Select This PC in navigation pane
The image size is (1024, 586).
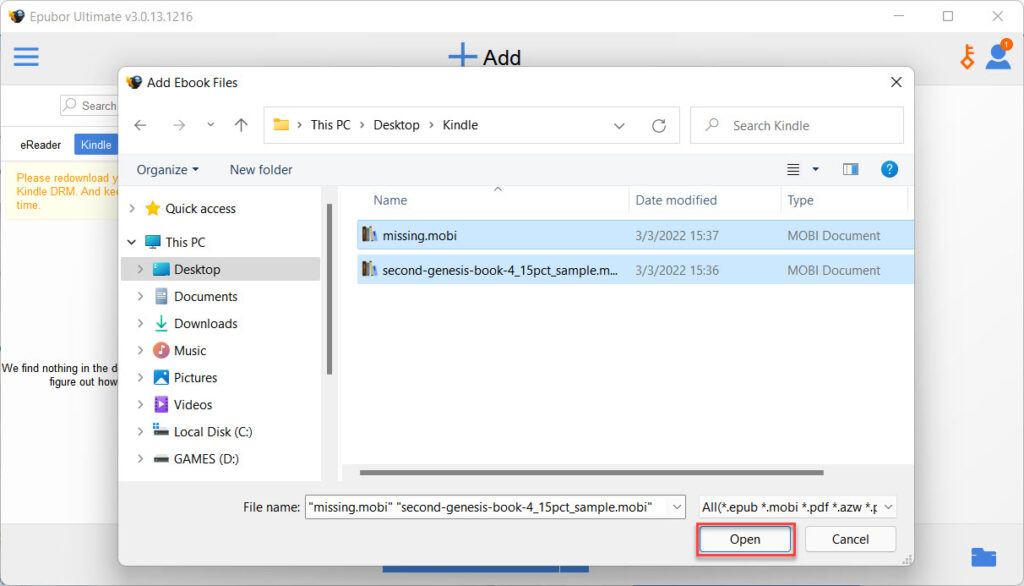(185, 242)
